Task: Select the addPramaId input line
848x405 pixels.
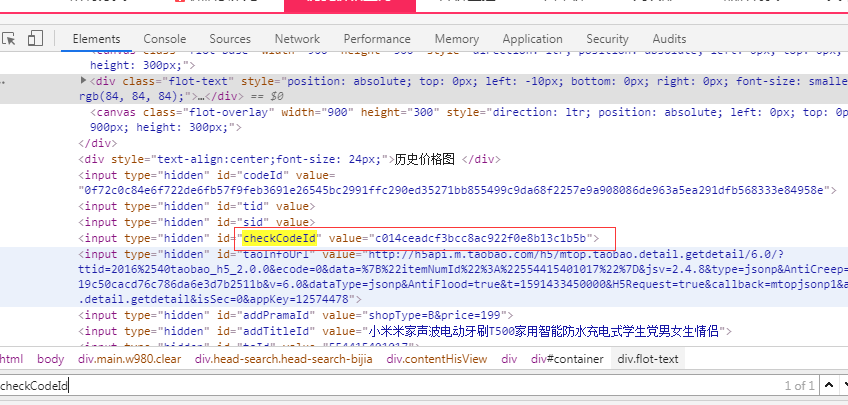Action: 296,315
